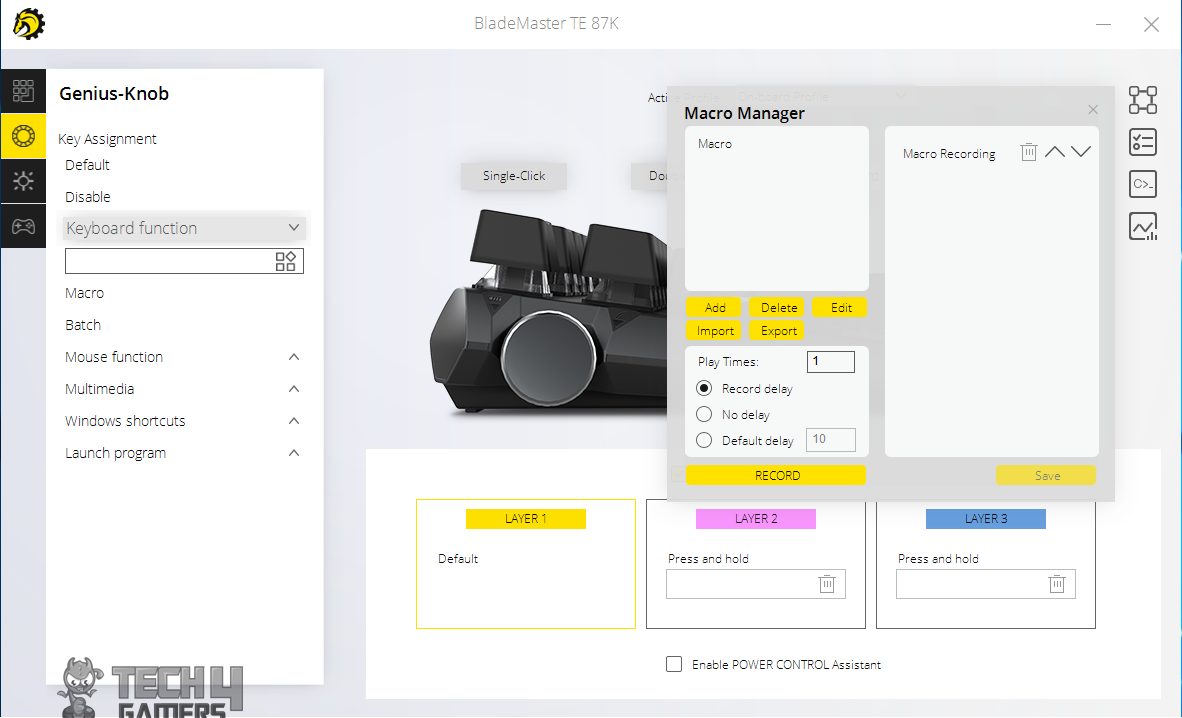The height and width of the screenshot is (718, 1182).
Task: Expand the Launch program section
Action: [x=294, y=453]
